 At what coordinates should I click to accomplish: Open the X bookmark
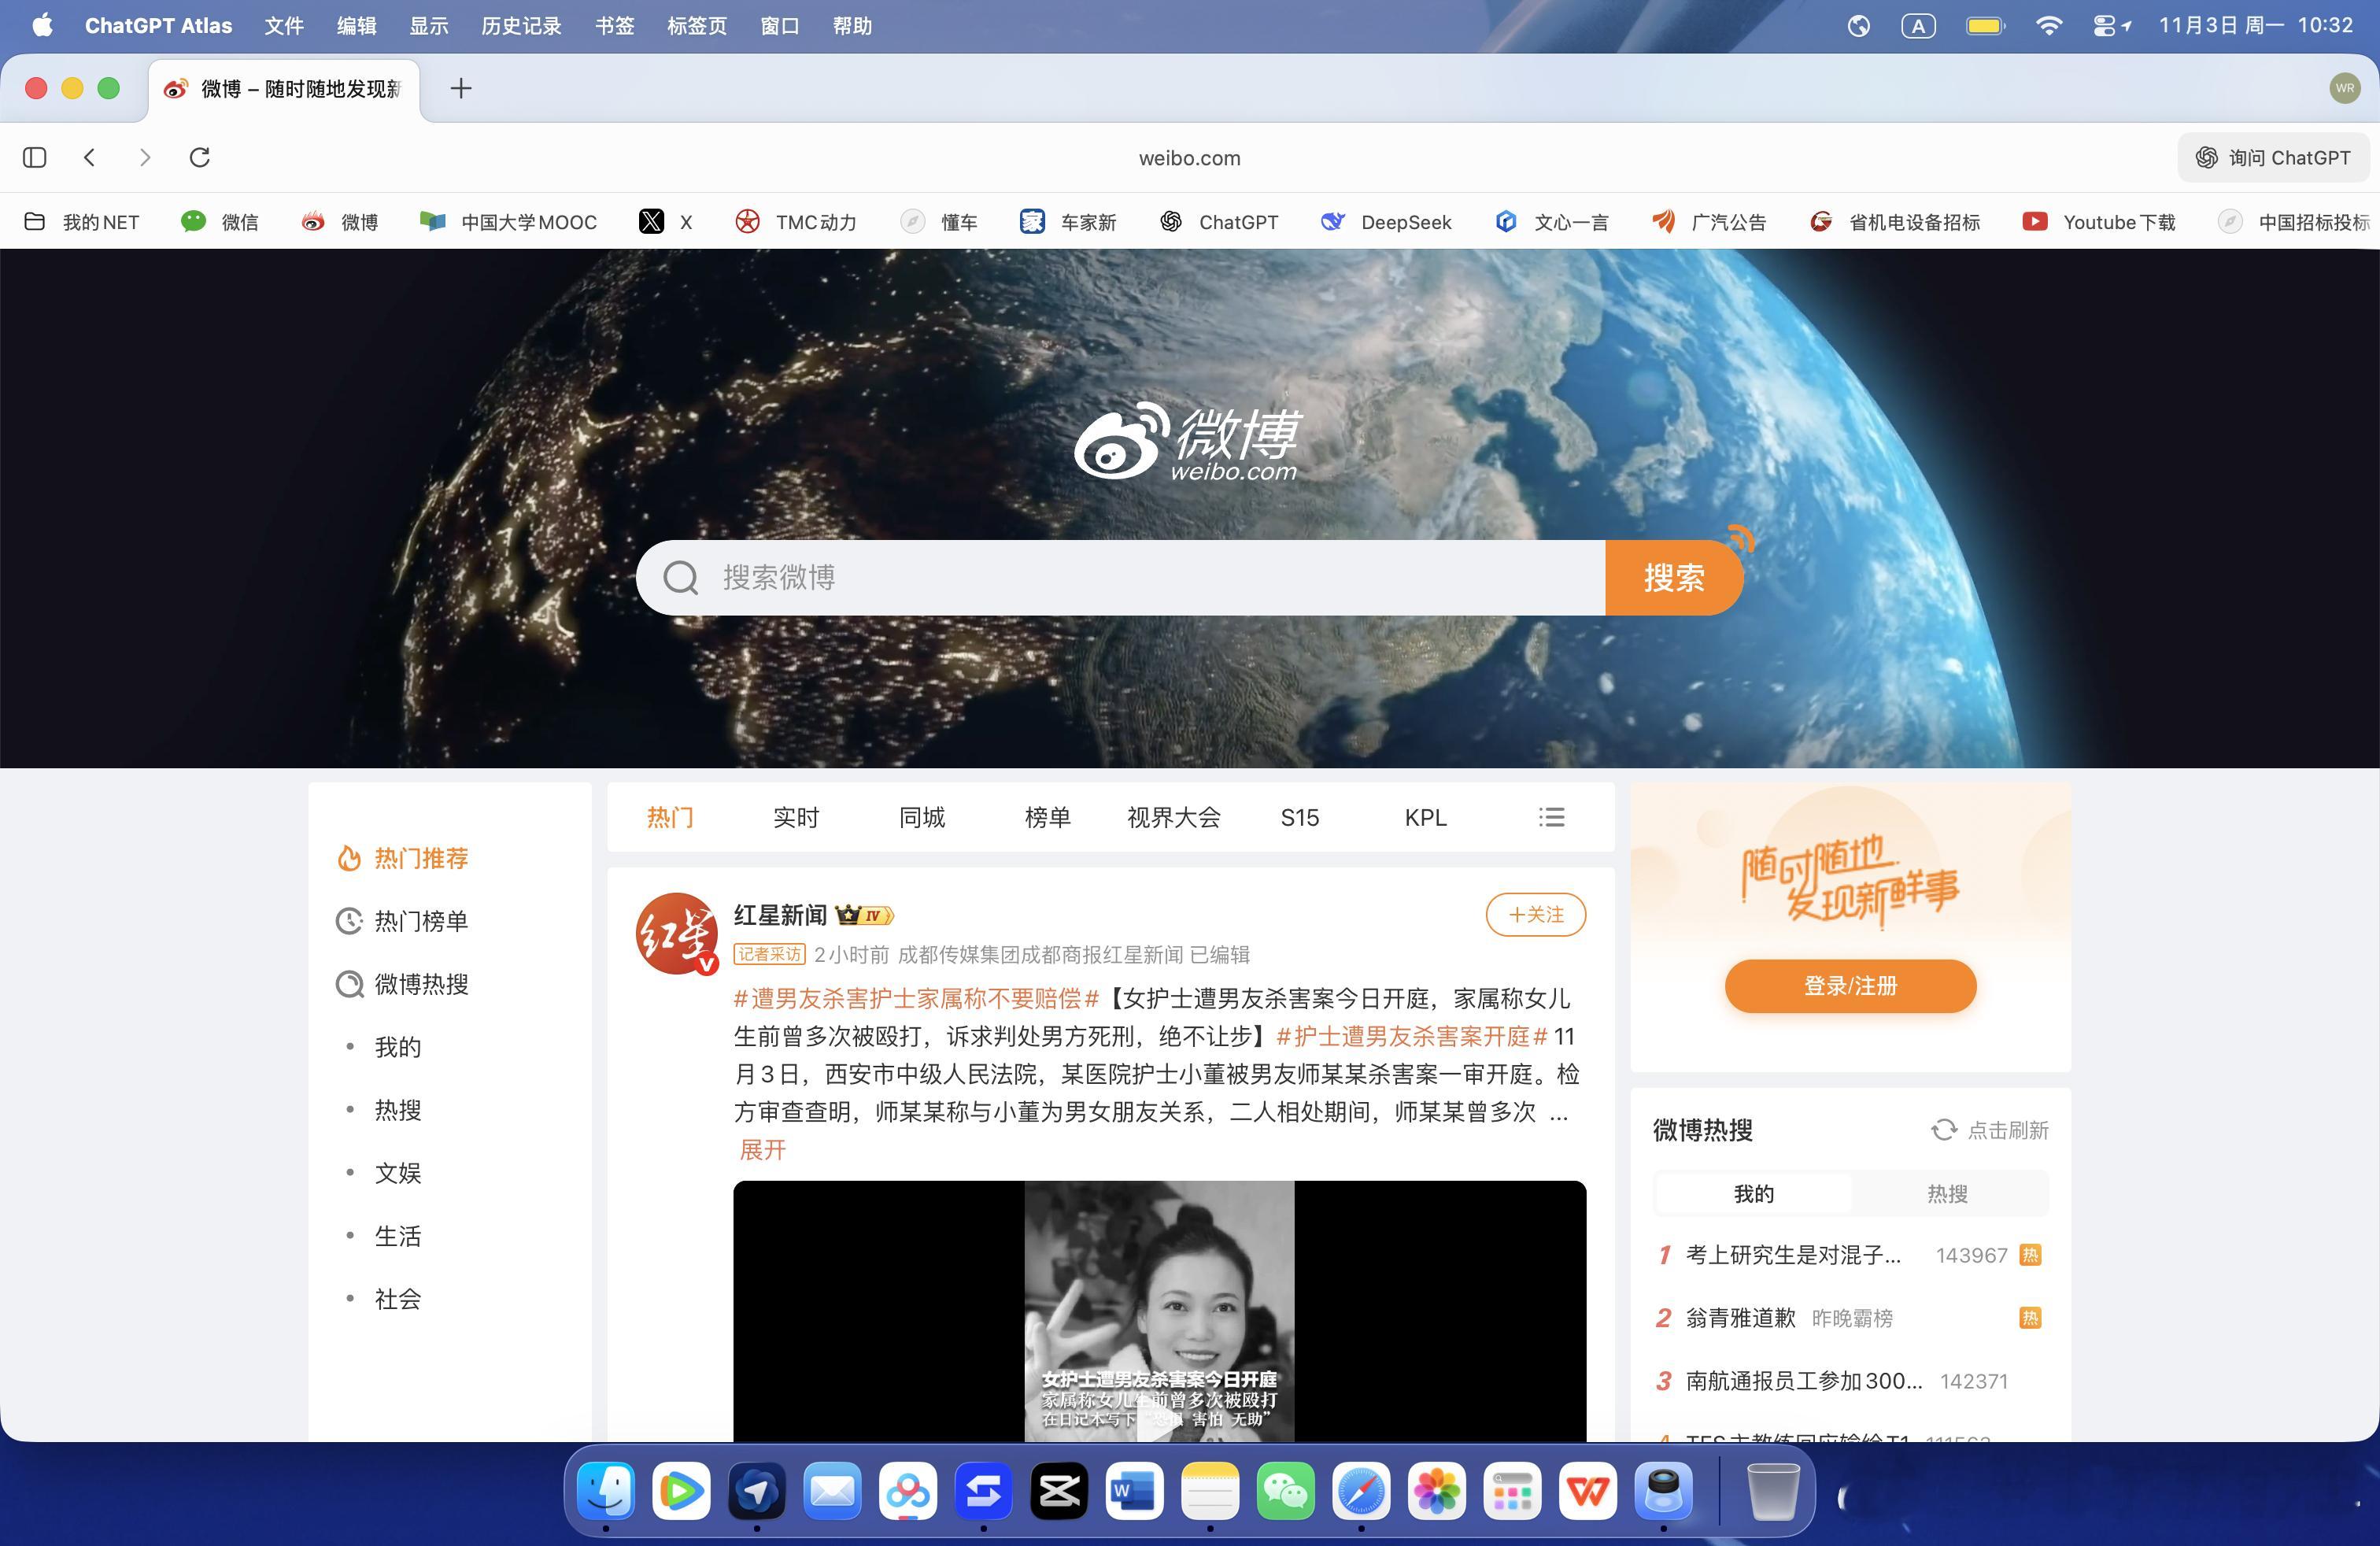tap(667, 222)
